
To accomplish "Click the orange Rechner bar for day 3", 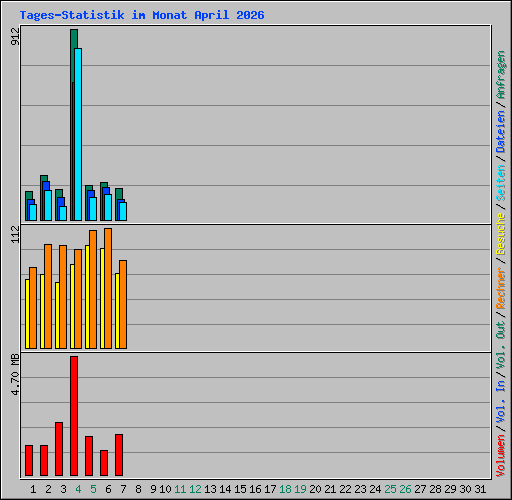I will pos(63,297).
